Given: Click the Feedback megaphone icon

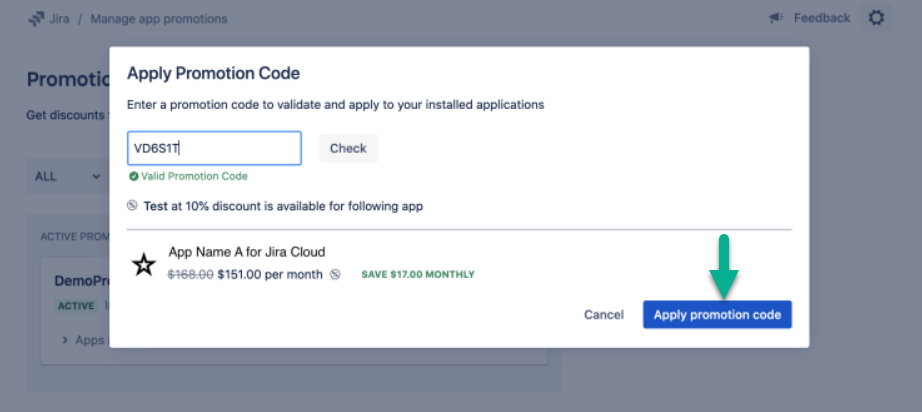Looking at the screenshot, I should 775,18.
